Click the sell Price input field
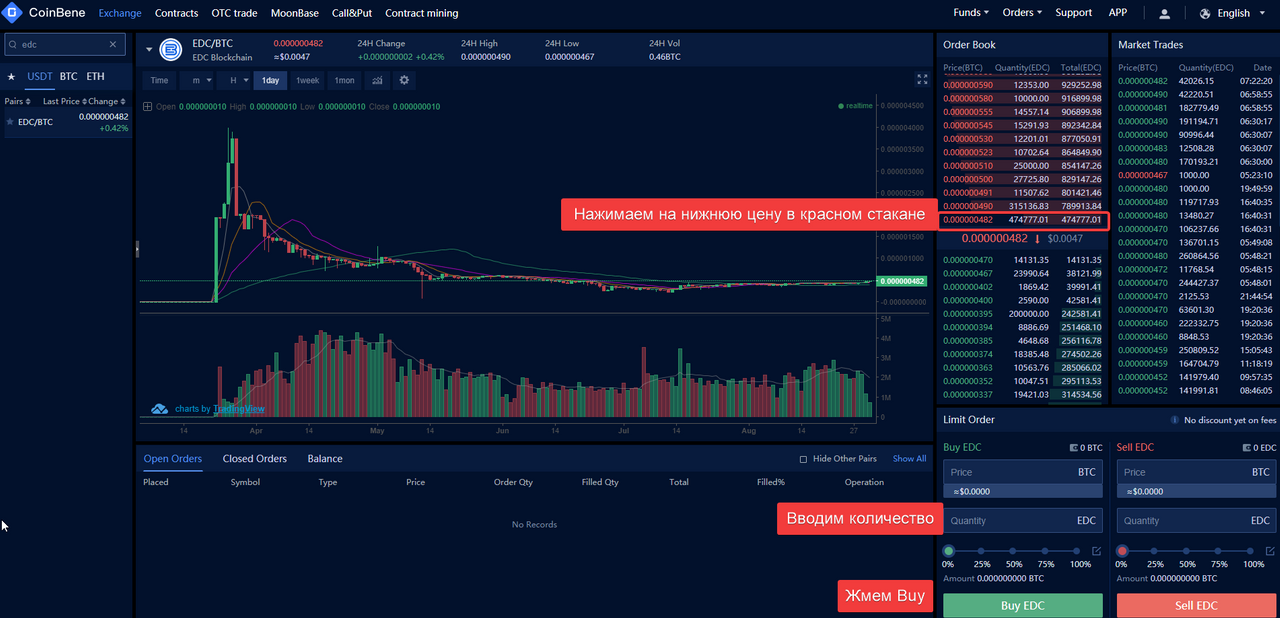 [1196, 472]
